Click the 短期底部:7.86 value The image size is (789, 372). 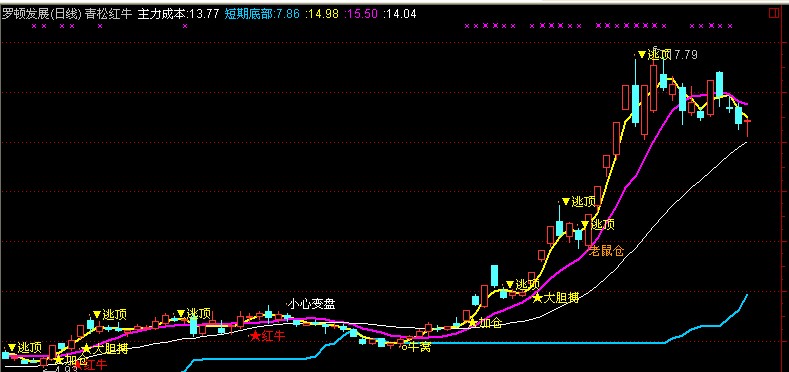click(x=262, y=14)
